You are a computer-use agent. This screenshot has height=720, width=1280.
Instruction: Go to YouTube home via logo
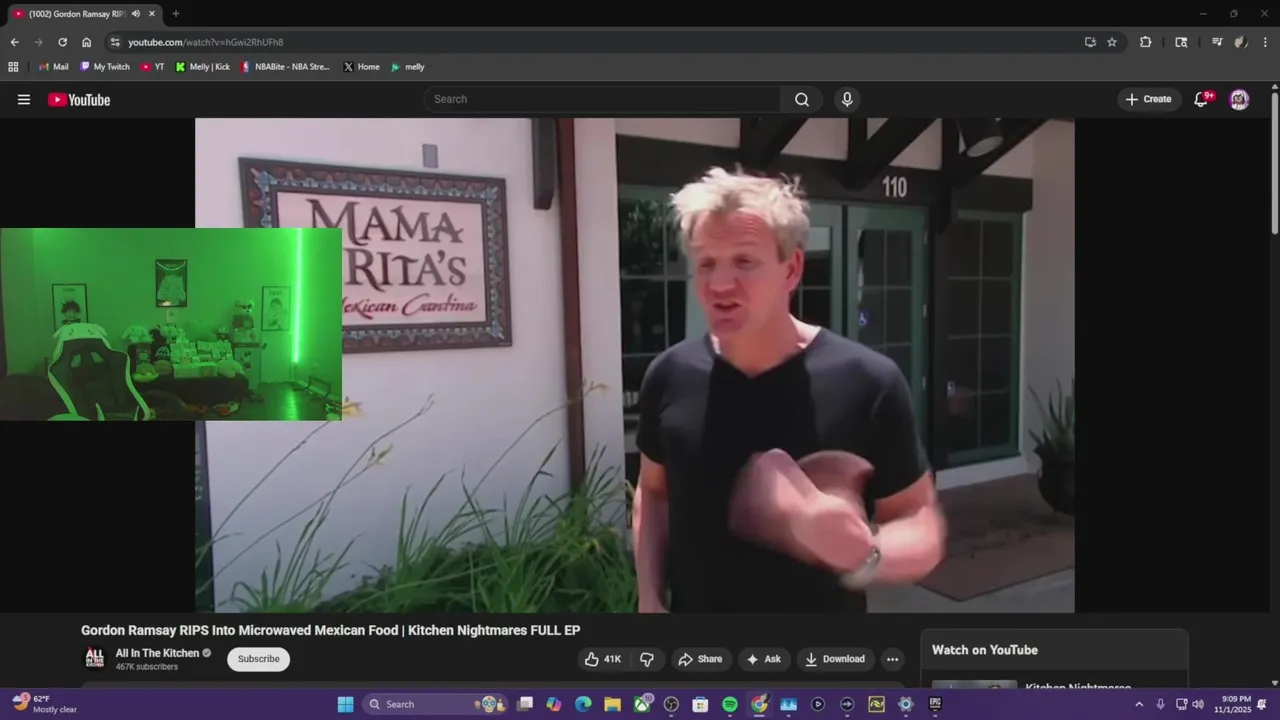pyautogui.click(x=79, y=100)
